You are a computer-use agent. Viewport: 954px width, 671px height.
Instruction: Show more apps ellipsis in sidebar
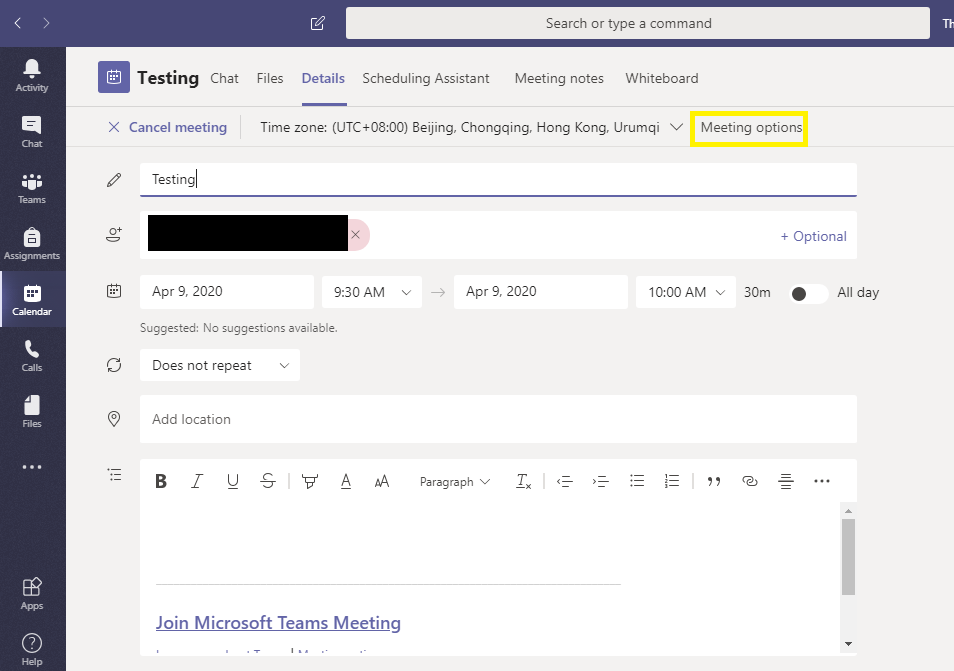32,467
